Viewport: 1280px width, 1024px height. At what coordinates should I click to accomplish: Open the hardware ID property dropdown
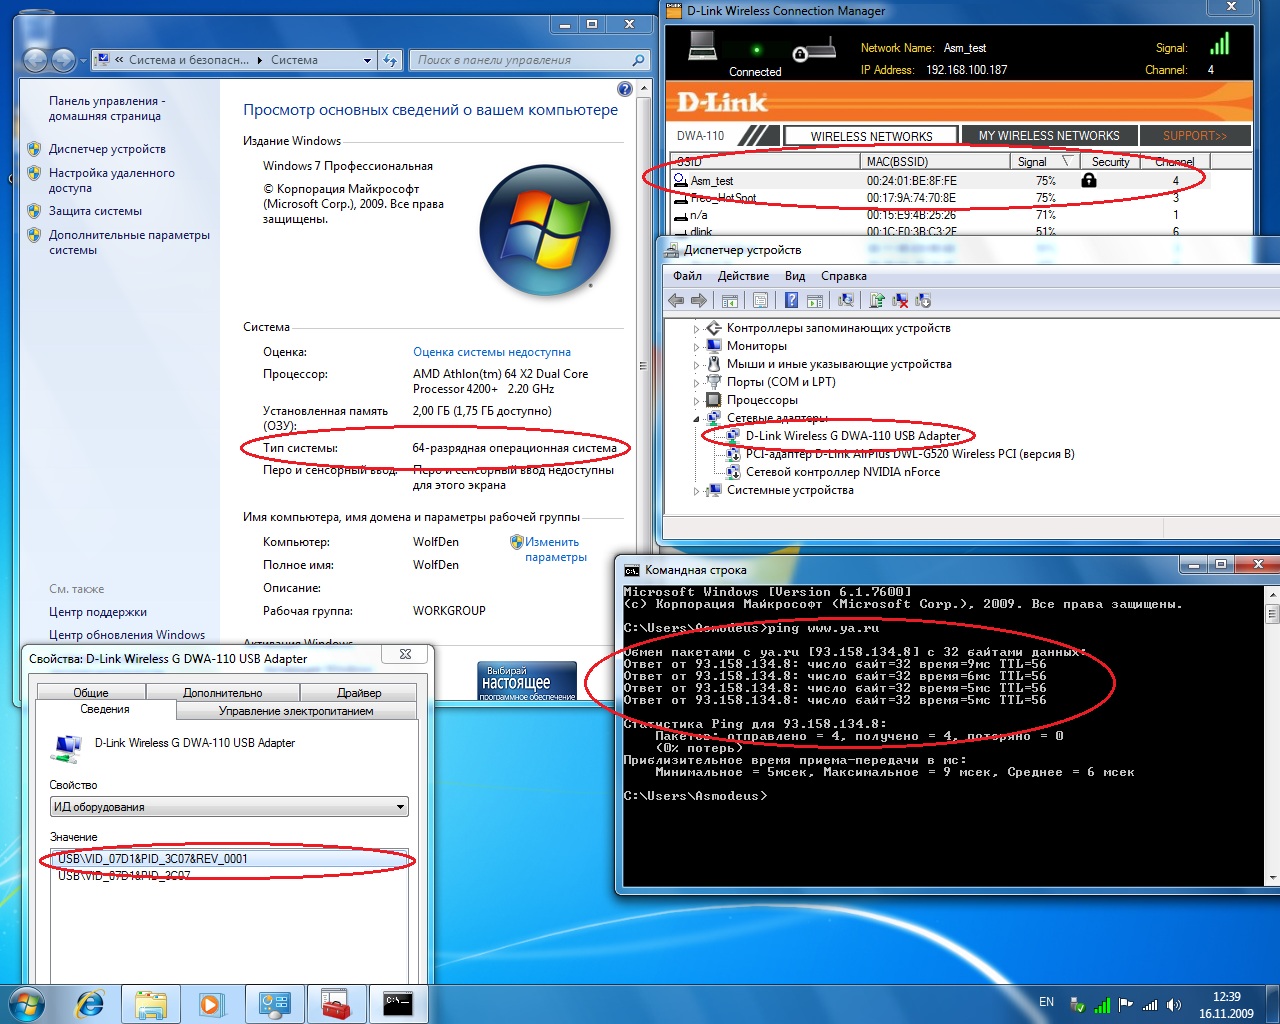point(228,807)
